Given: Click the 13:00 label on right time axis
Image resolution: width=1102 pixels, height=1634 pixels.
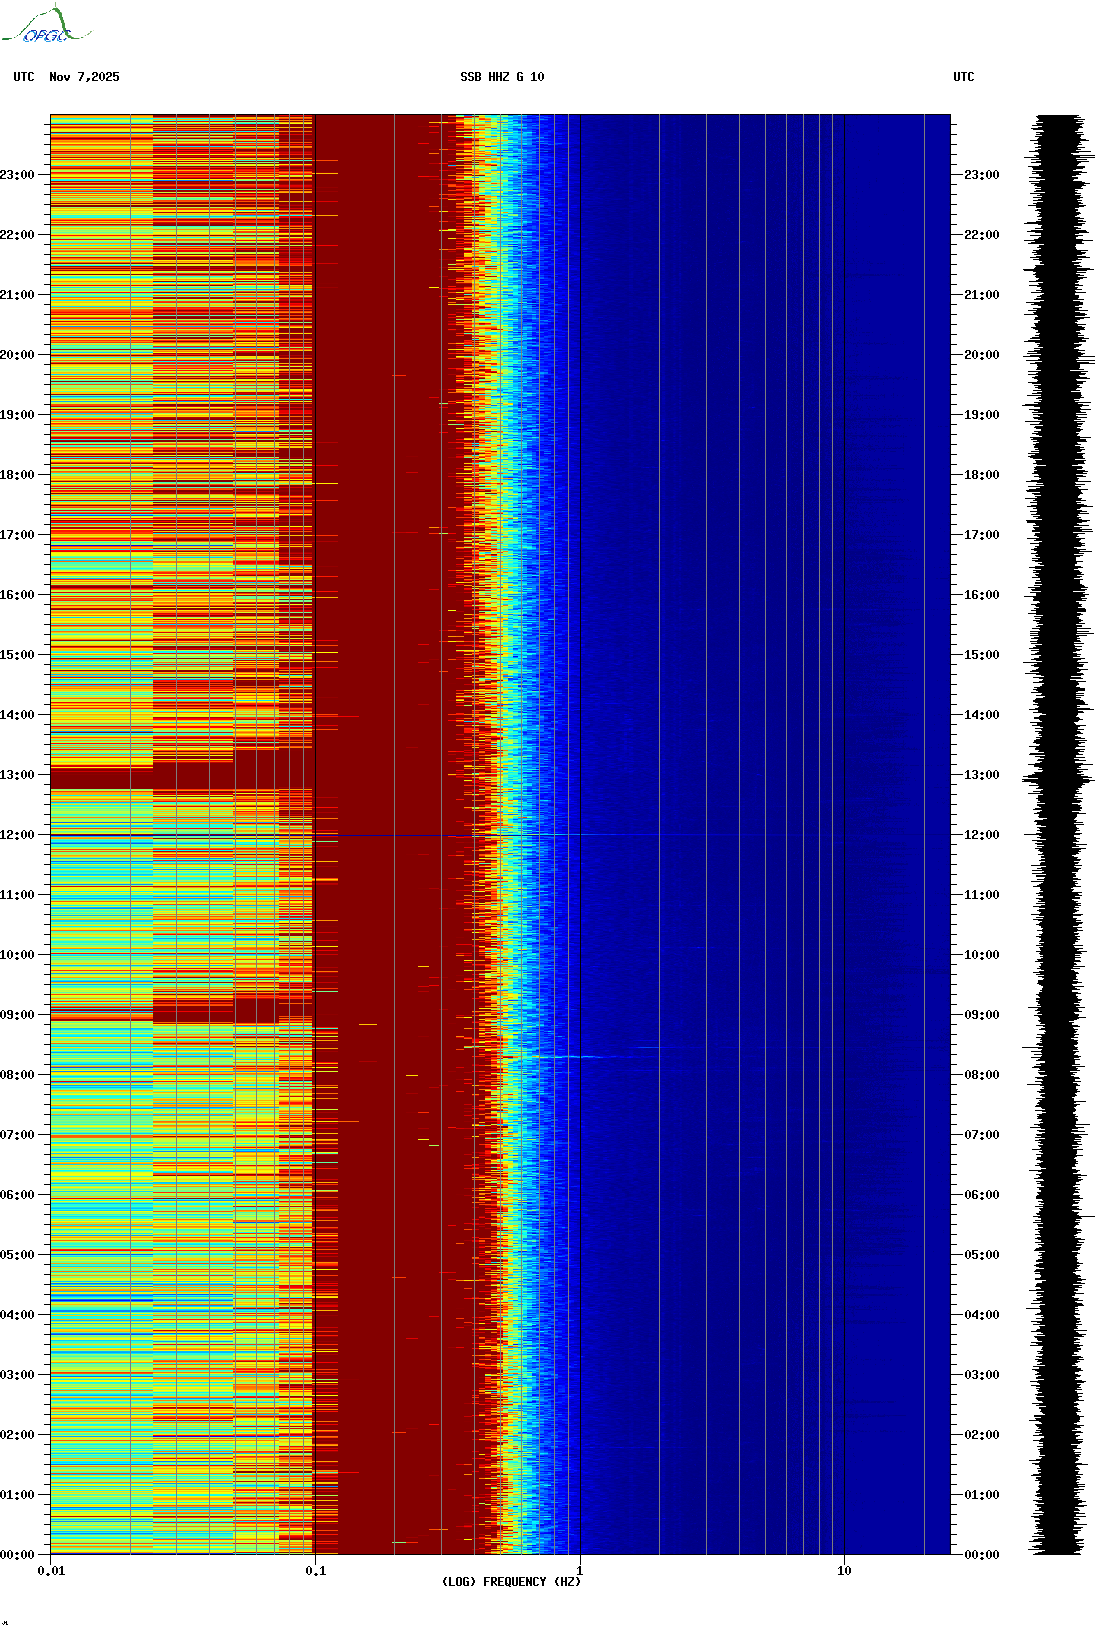Looking at the screenshot, I should [x=981, y=775].
